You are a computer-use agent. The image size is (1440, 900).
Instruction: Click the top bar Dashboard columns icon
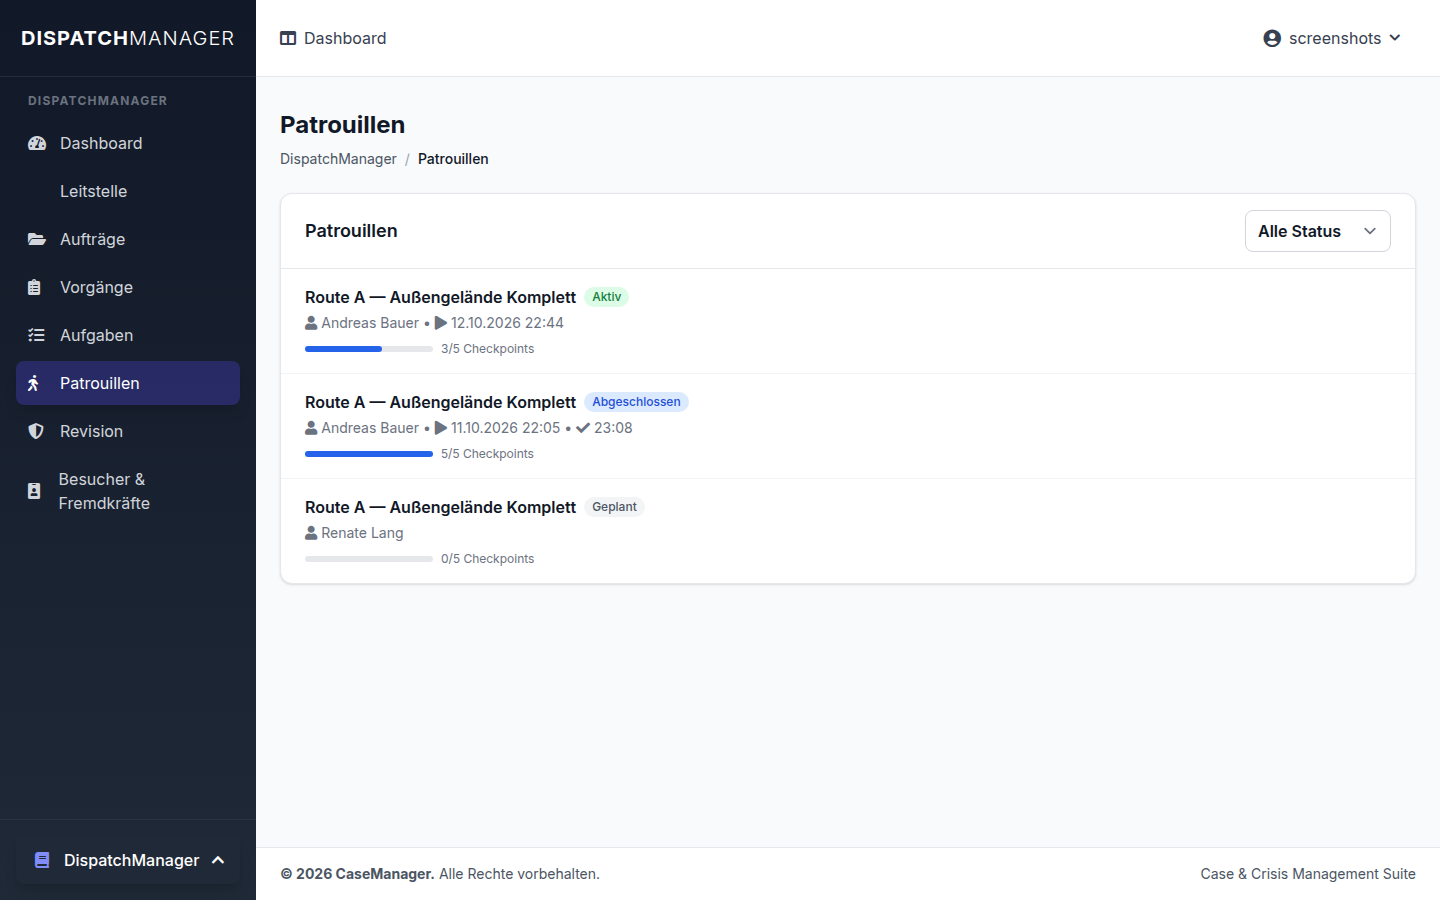click(x=288, y=38)
